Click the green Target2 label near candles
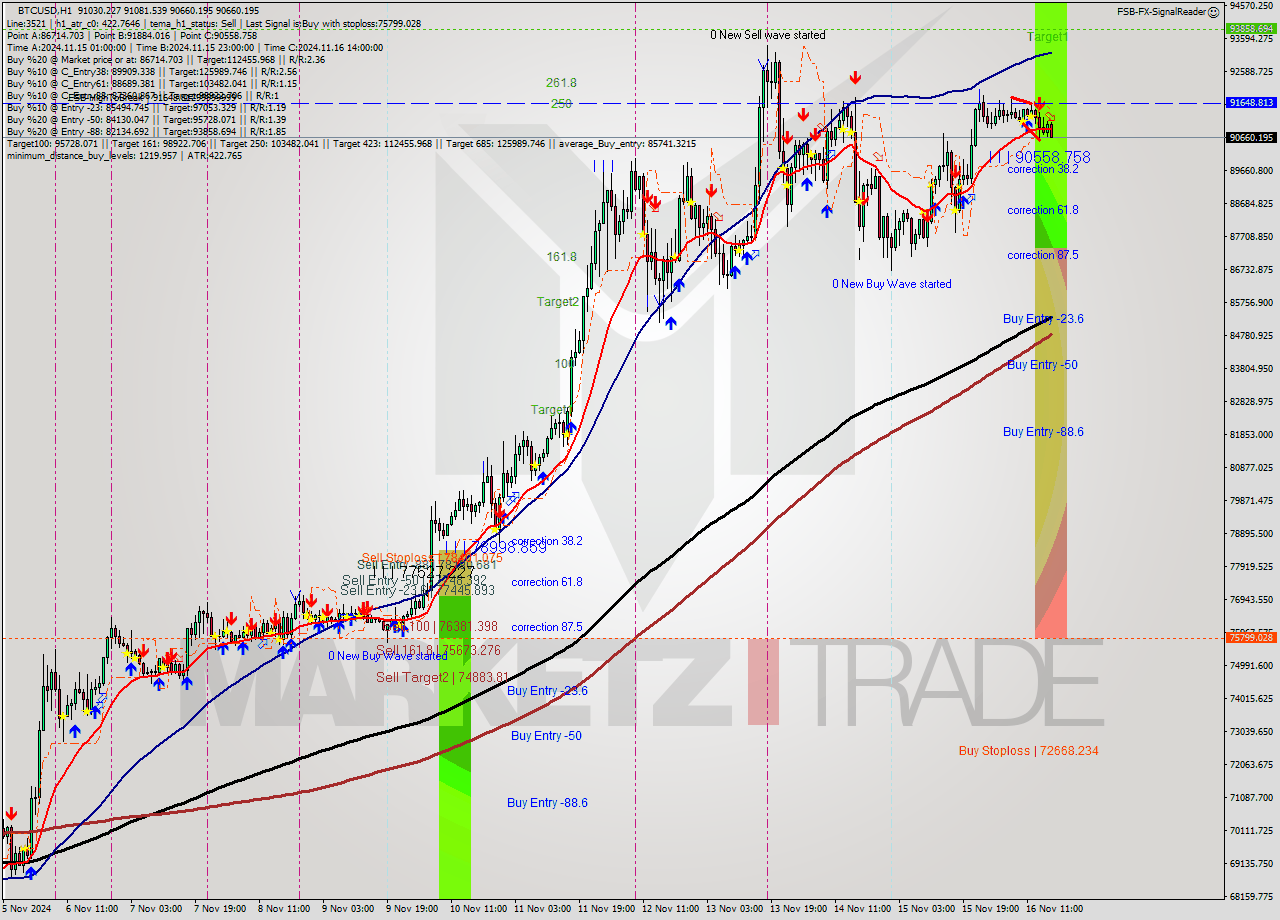1280x920 pixels. 557,301
